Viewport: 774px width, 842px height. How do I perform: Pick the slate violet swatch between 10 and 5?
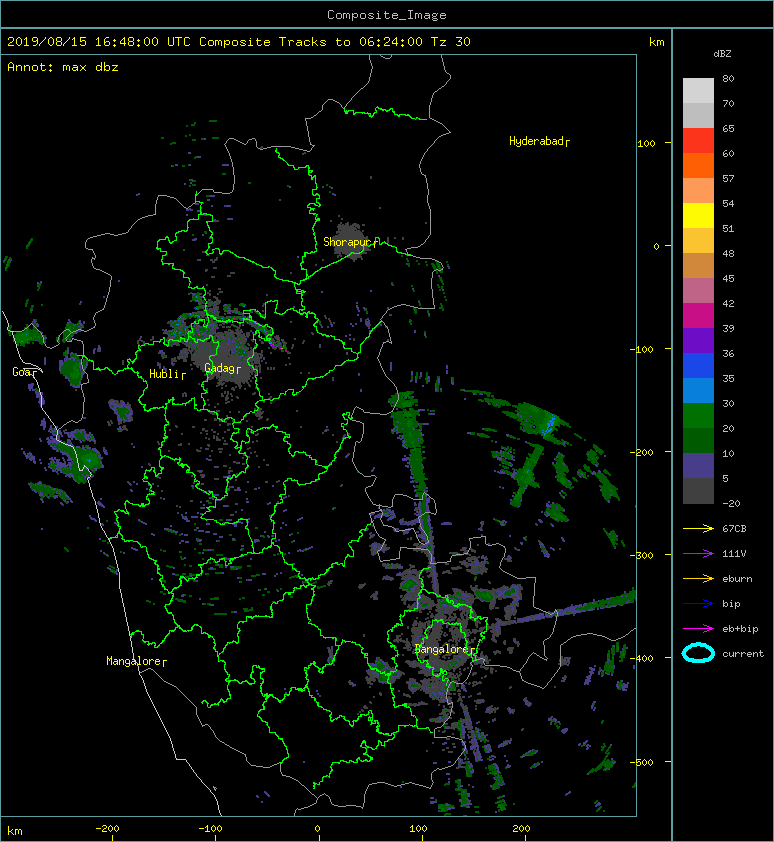coord(698,465)
